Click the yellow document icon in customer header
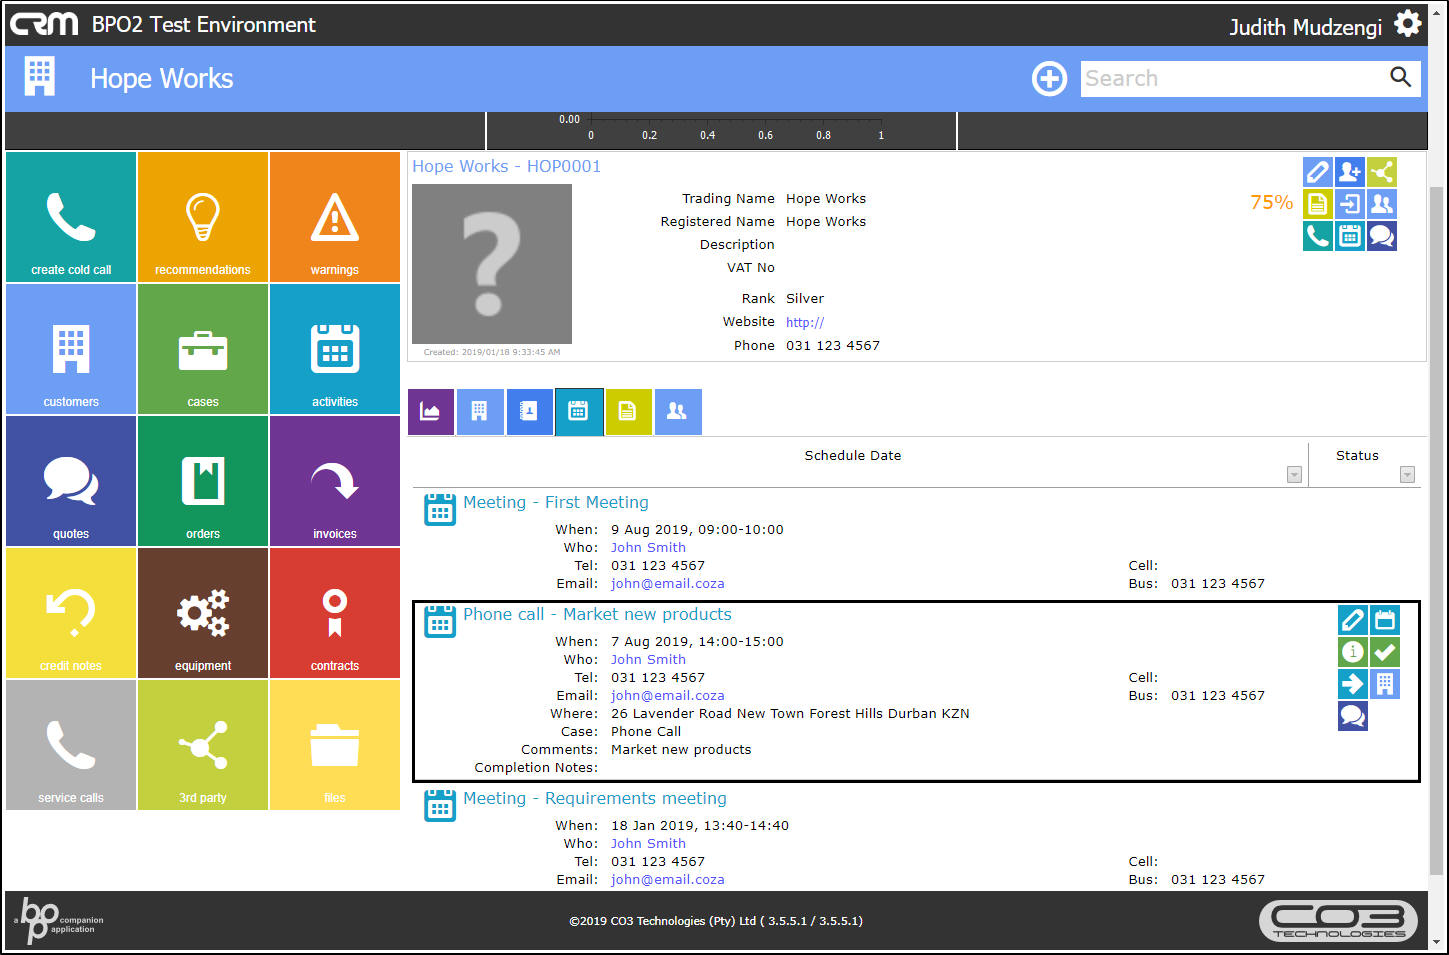This screenshot has width=1449, height=955. pyautogui.click(x=1318, y=204)
